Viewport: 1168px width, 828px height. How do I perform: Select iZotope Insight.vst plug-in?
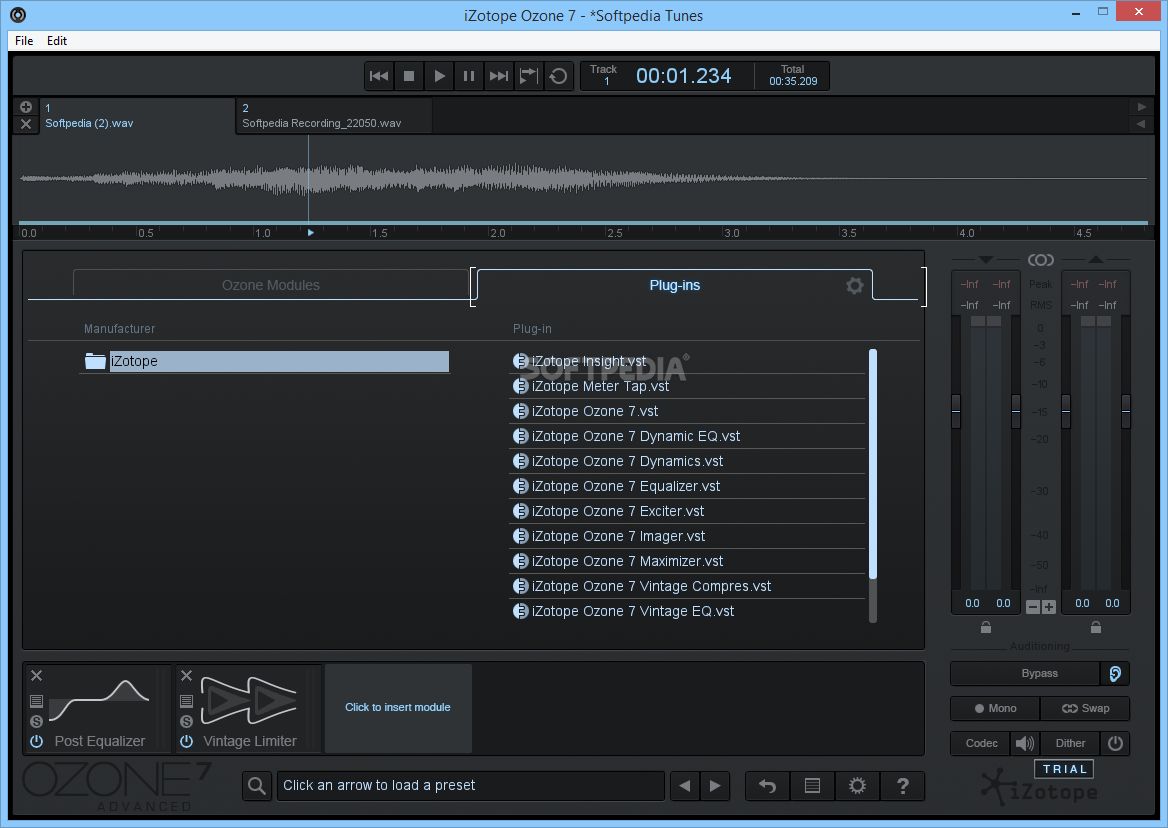[x=688, y=361]
